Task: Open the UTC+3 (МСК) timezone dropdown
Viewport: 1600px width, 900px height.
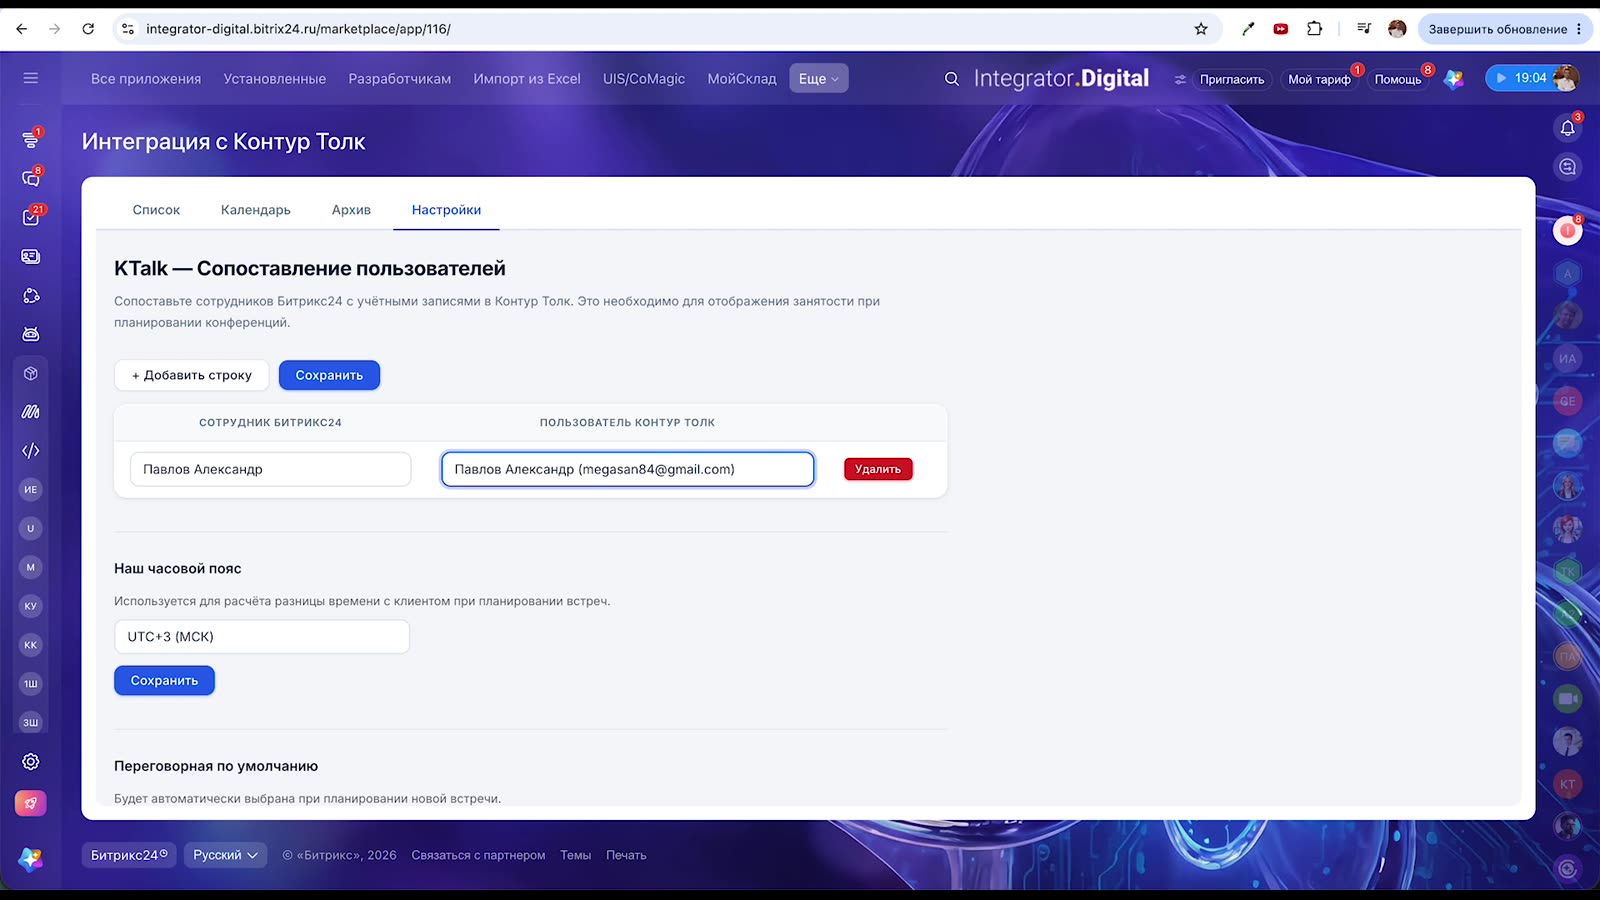Action: pos(262,637)
